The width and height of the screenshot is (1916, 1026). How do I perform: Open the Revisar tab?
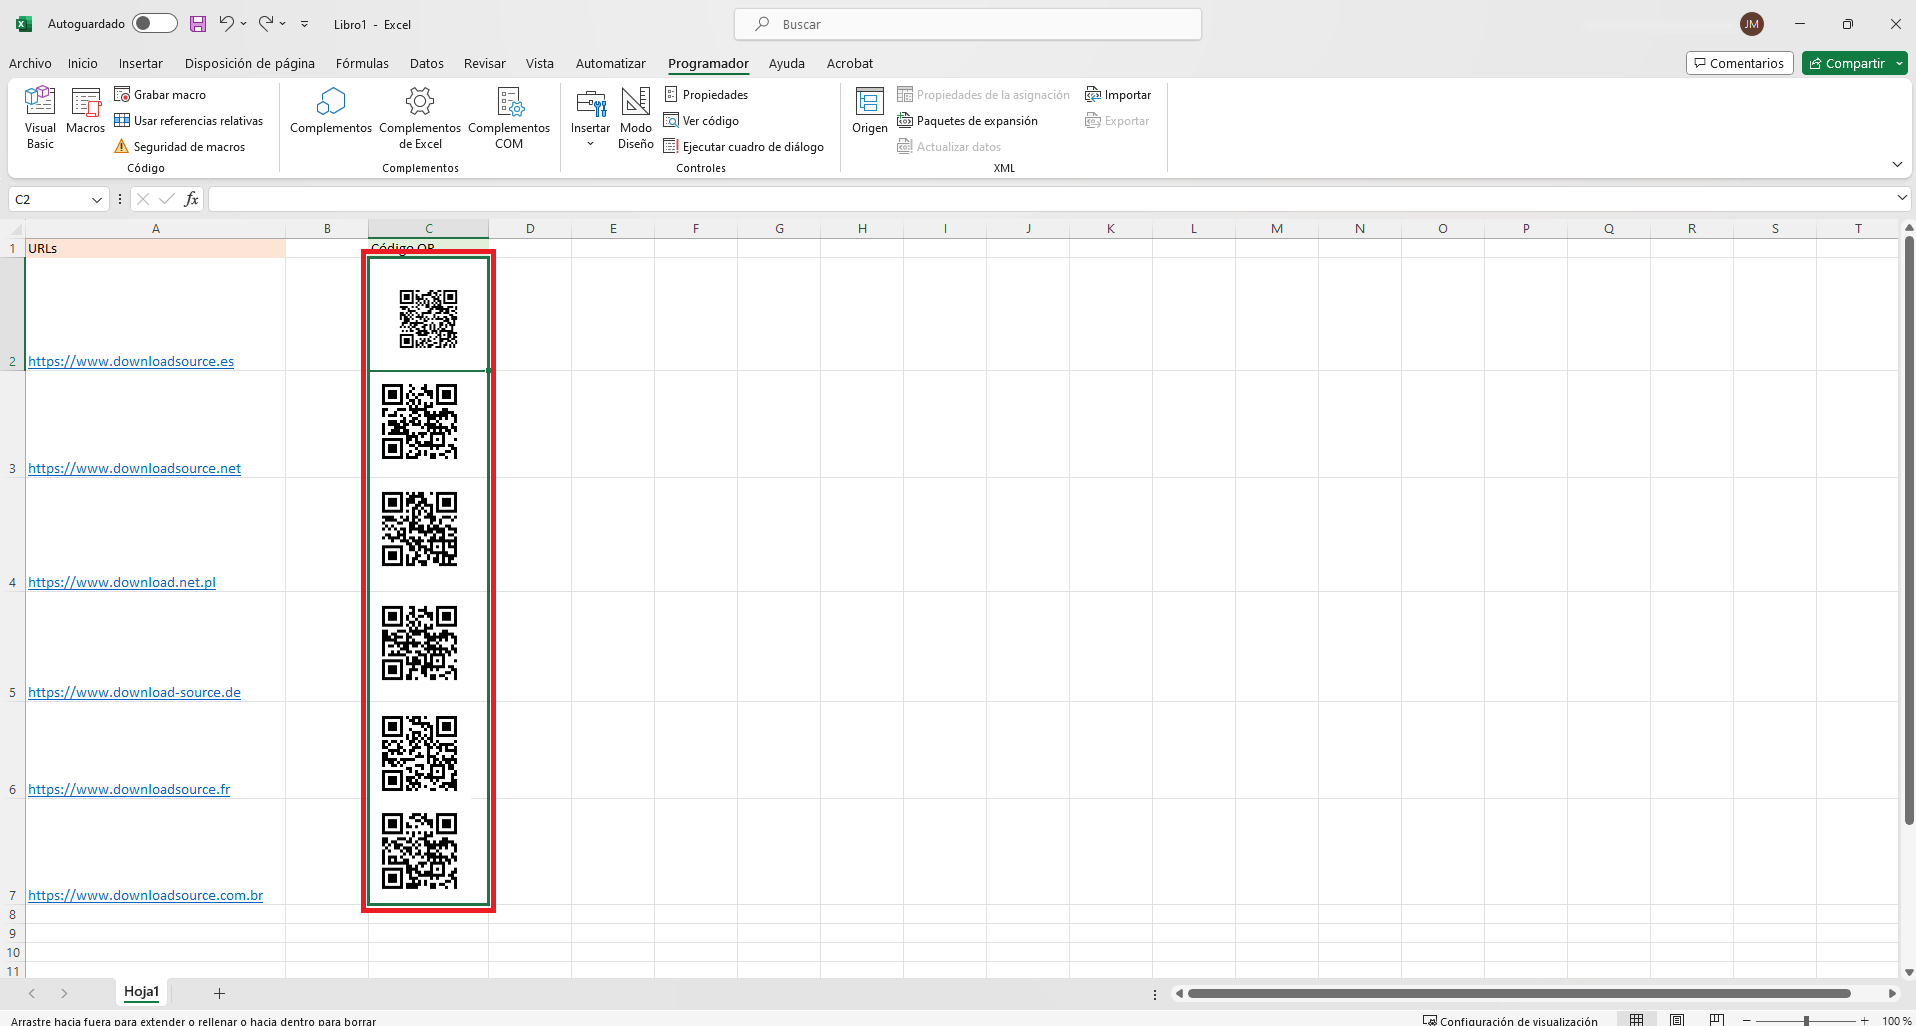485,63
